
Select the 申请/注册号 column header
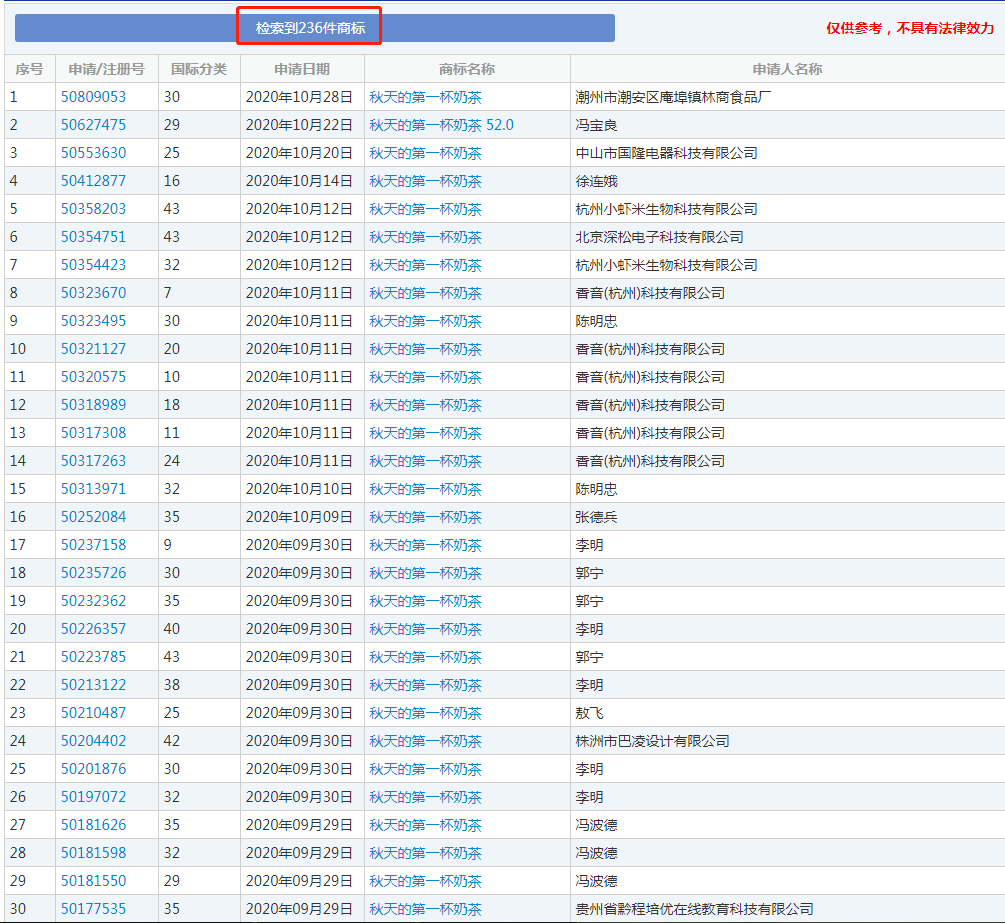coord(106,69)
